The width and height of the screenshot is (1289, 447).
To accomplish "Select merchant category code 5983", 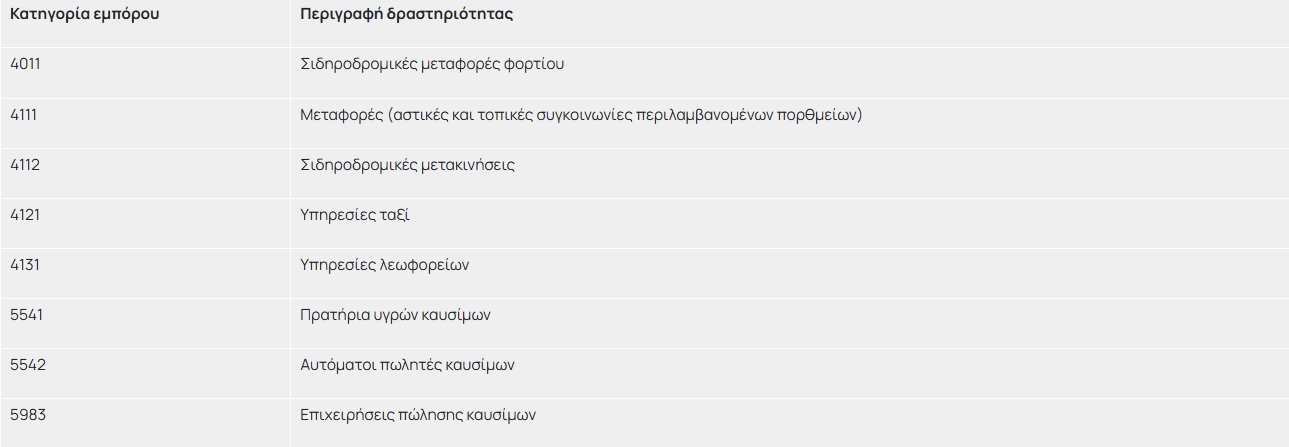I will 27,414.
